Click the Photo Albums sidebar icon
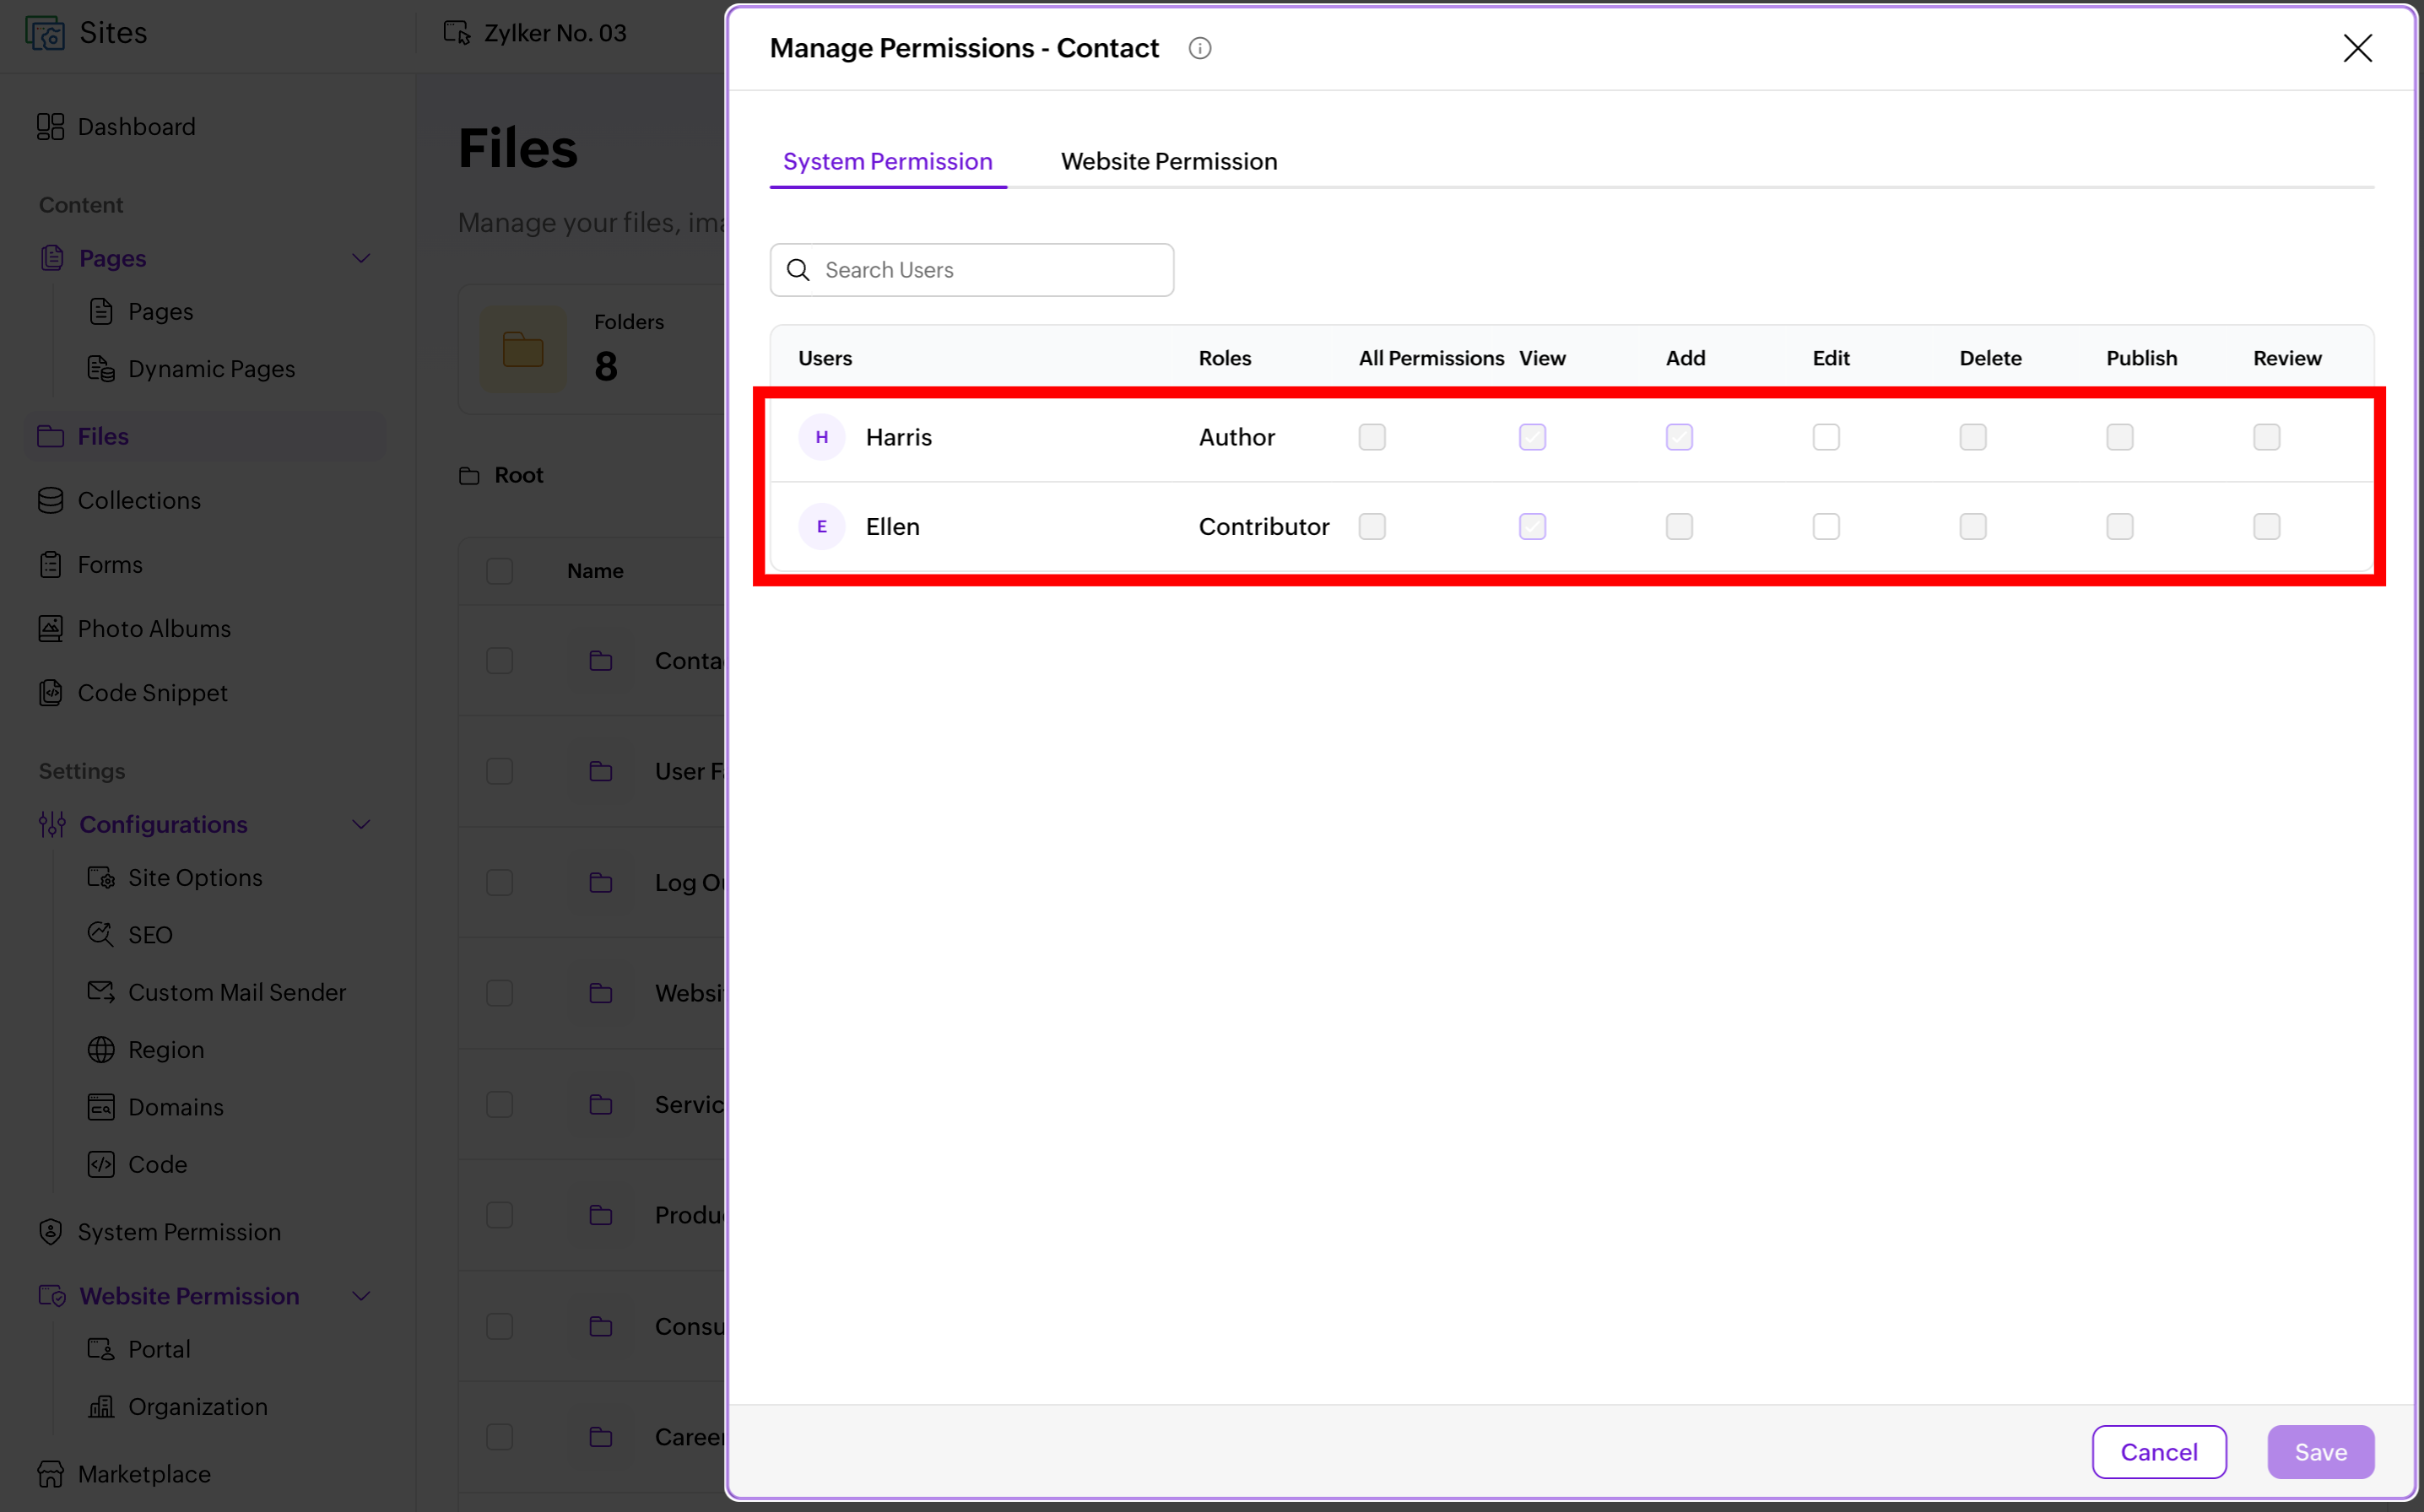 [x=50, y=628]
